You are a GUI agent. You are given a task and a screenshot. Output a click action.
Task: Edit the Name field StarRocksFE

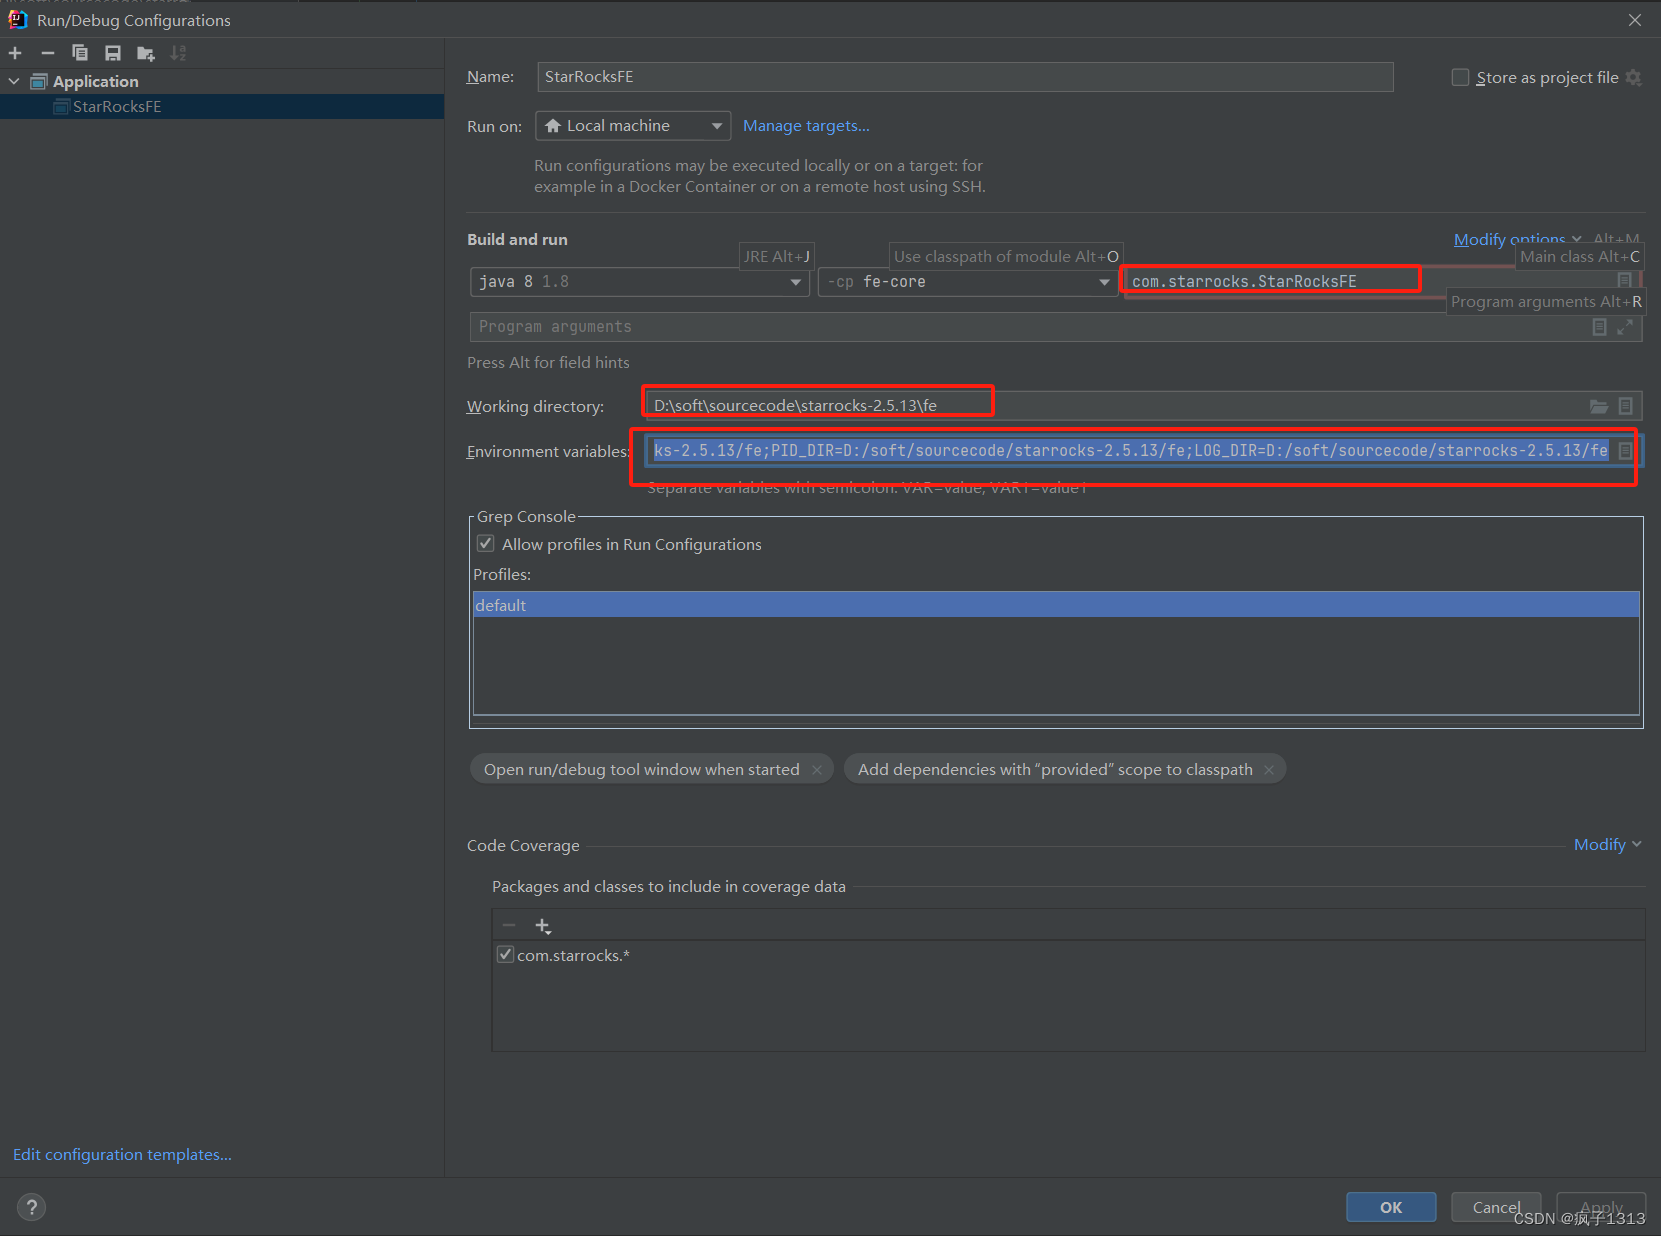965,77
